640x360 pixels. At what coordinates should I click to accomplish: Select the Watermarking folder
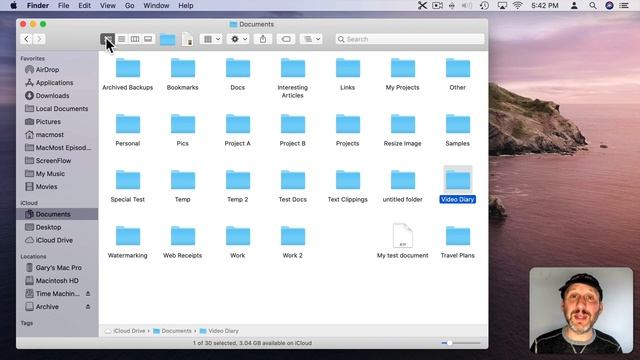click(x=128, y=242)
